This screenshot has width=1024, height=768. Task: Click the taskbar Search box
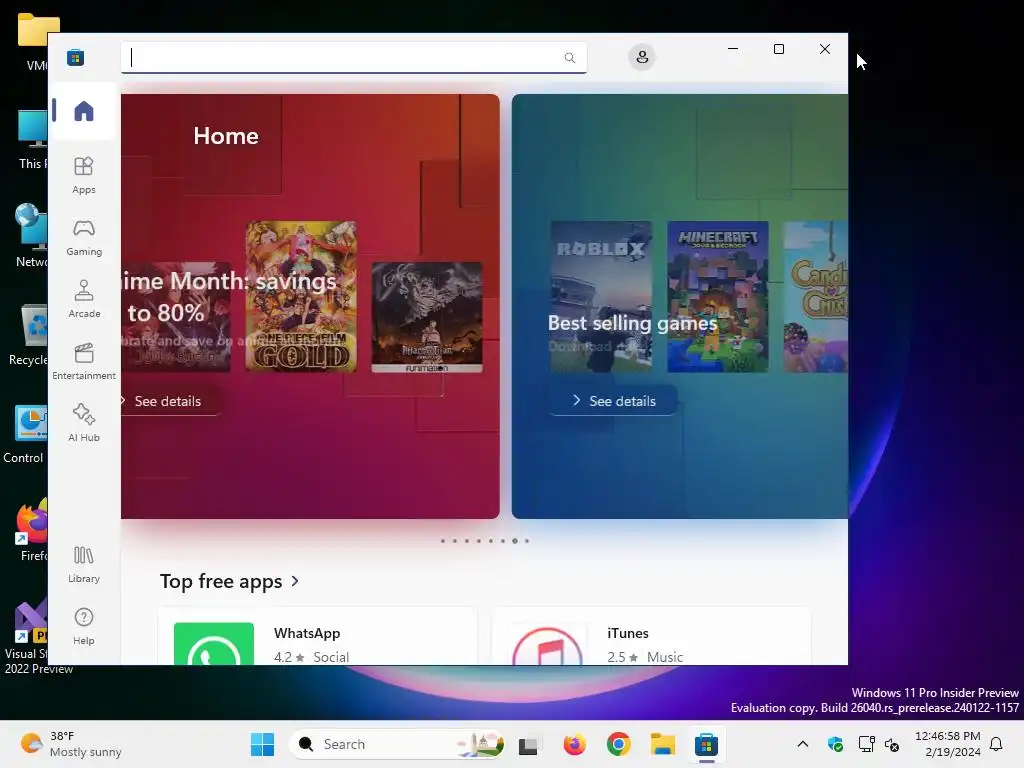pos(398,744)
